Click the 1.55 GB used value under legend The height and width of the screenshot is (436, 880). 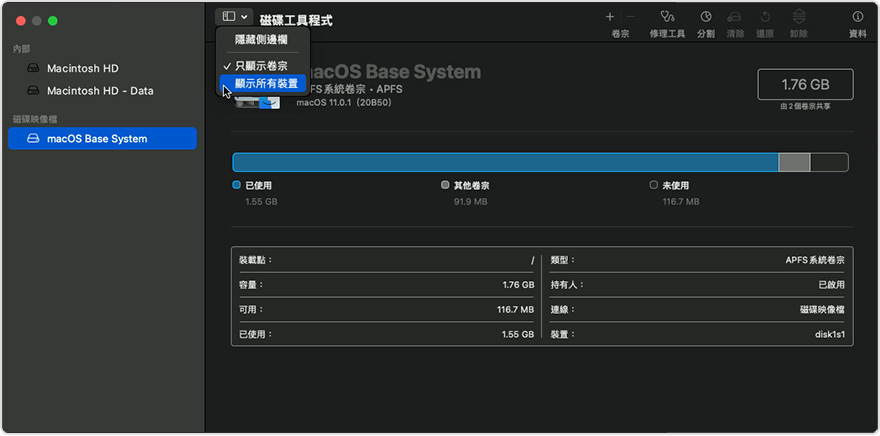(x=261, y=201)
